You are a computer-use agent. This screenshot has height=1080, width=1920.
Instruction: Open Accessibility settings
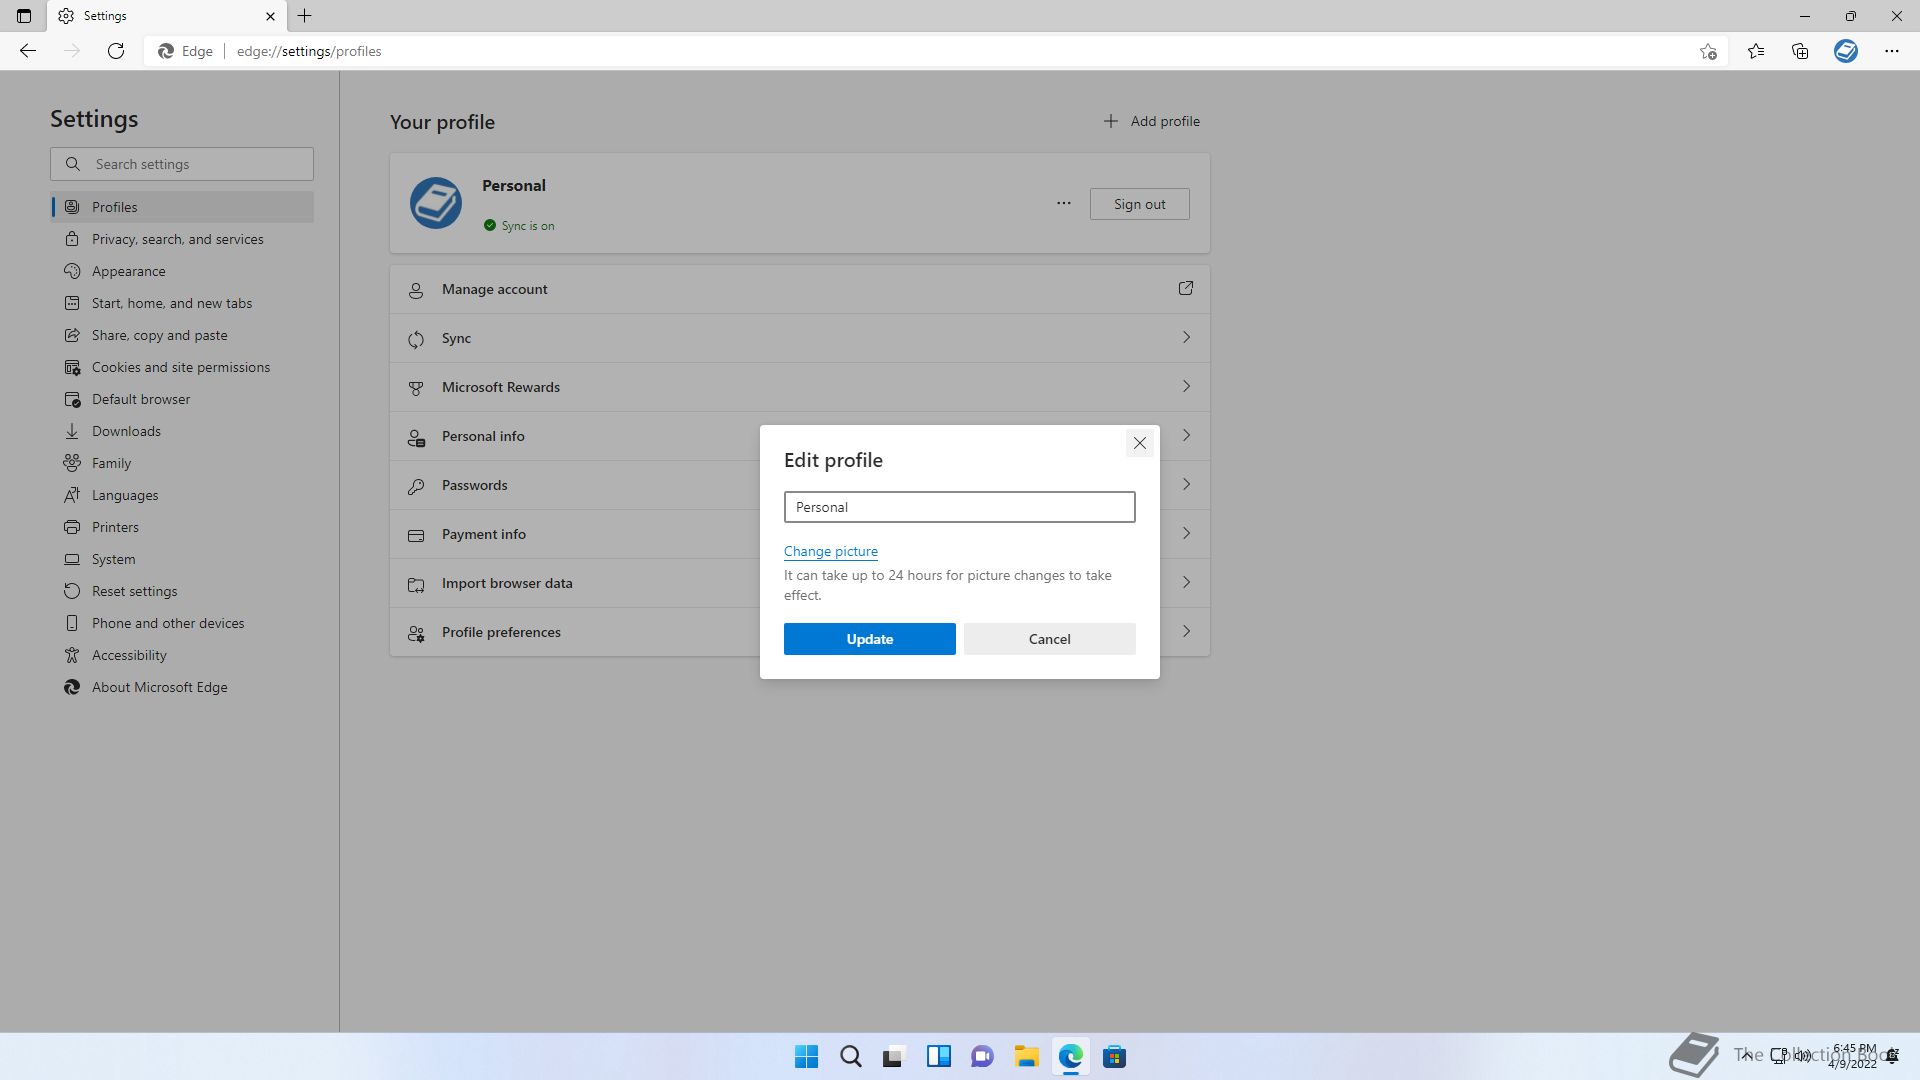click(x=182, y=655)
